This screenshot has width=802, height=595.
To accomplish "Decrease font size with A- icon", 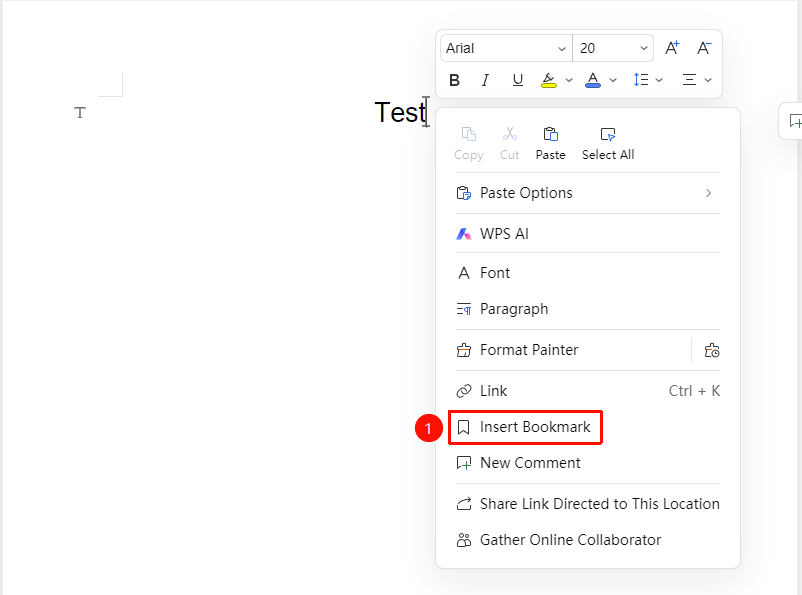I will point(704,48).
